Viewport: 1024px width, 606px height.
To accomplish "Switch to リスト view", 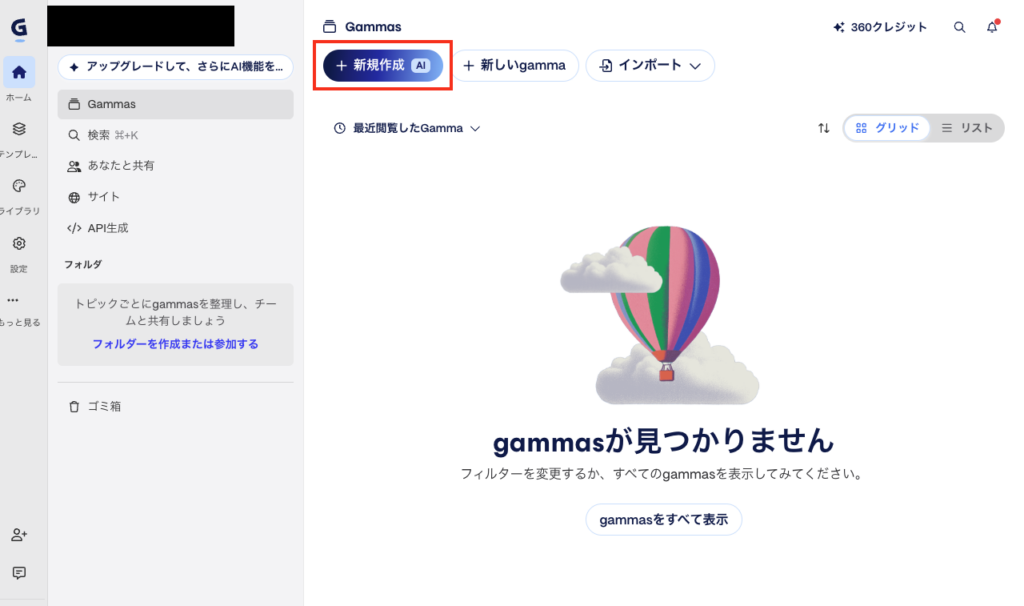I will point(967,128).
